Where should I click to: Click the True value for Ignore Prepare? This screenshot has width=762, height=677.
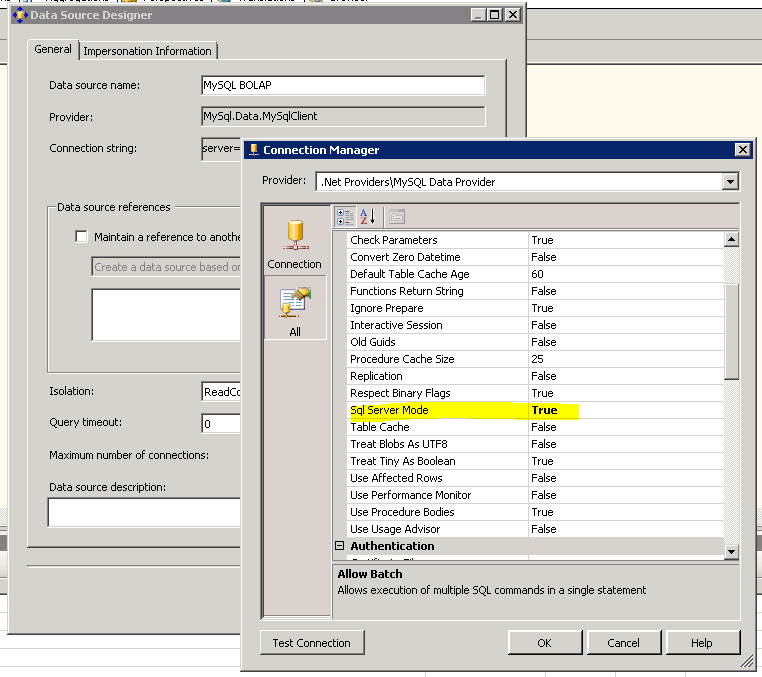[542, 308]
